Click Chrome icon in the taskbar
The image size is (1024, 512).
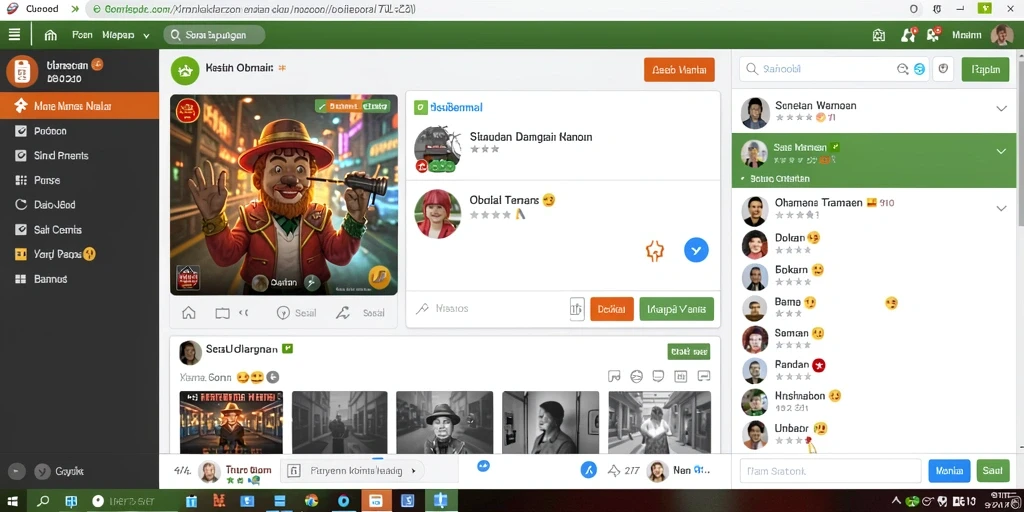tap(312, 501)
